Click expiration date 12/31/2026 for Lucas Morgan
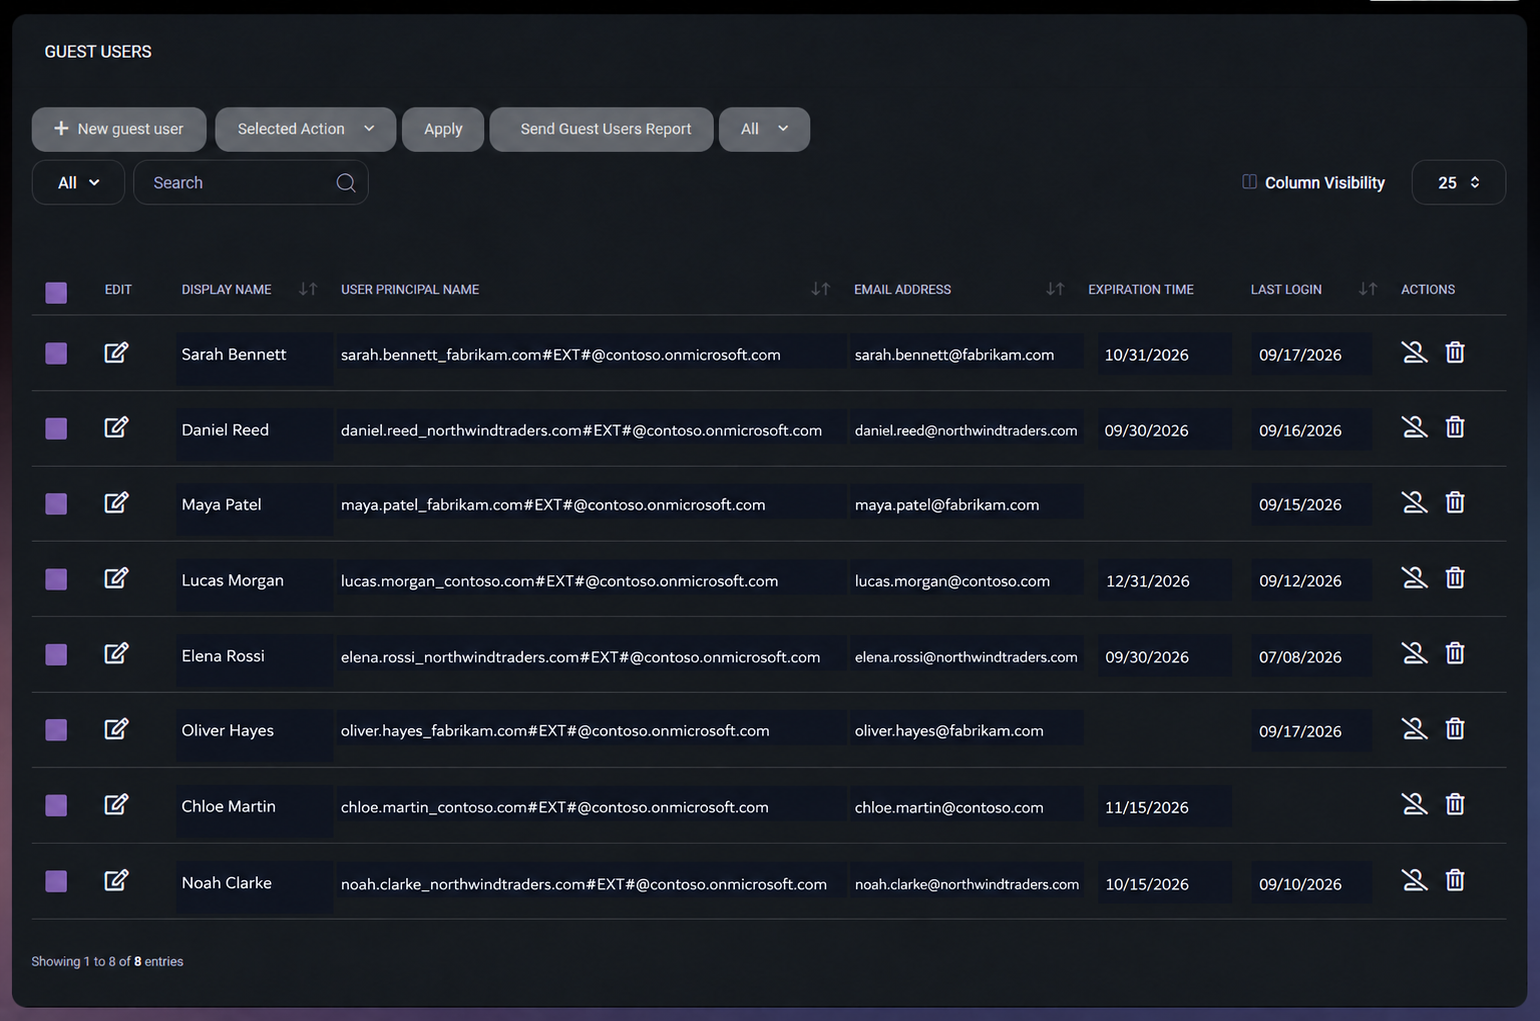The image size is (1540, 1021). 1147,581
